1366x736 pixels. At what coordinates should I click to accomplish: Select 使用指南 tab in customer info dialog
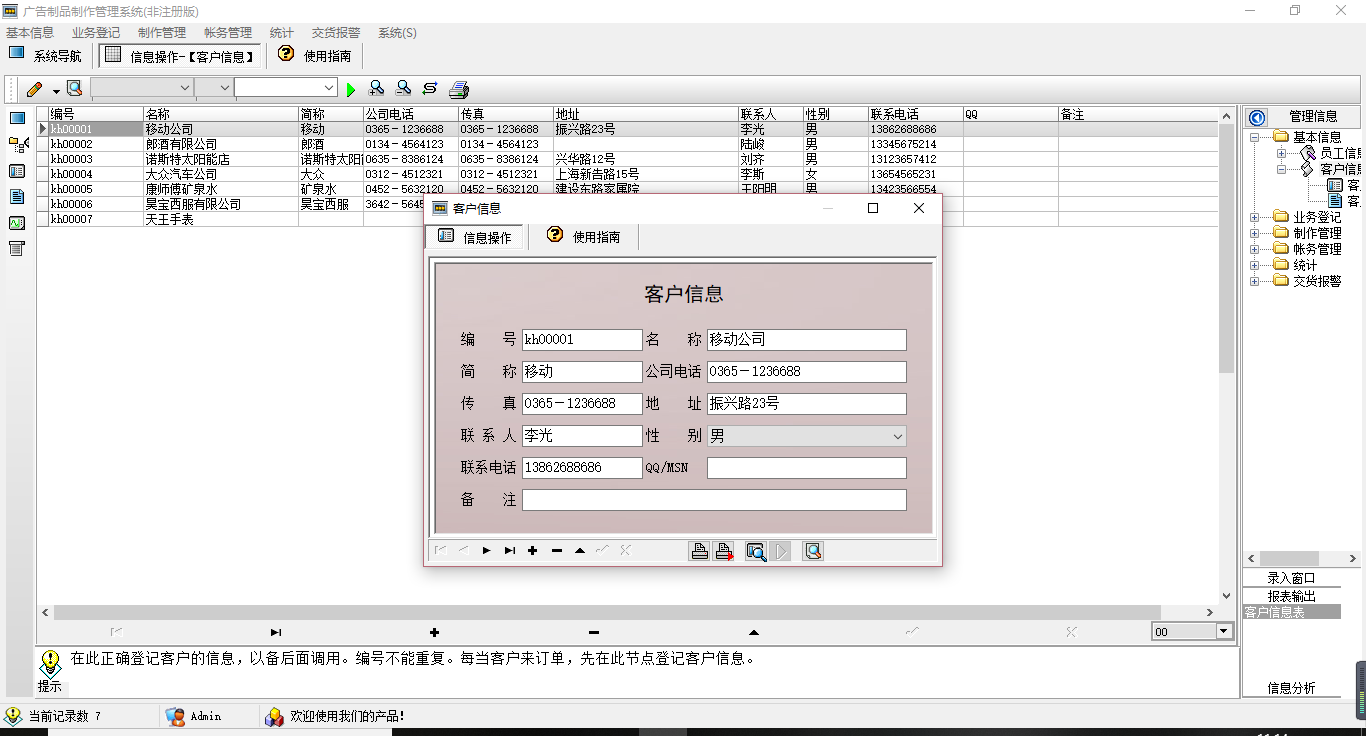[583, 237]
